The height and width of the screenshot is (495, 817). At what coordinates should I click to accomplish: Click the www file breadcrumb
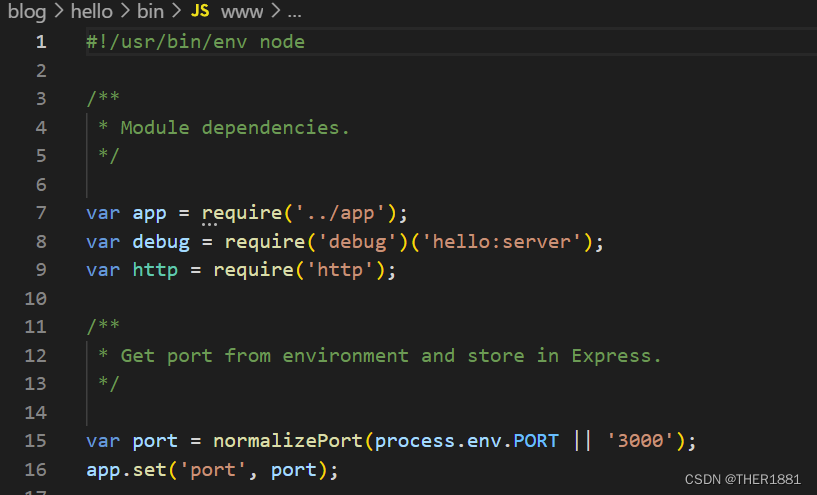click(x=241, y=11)
